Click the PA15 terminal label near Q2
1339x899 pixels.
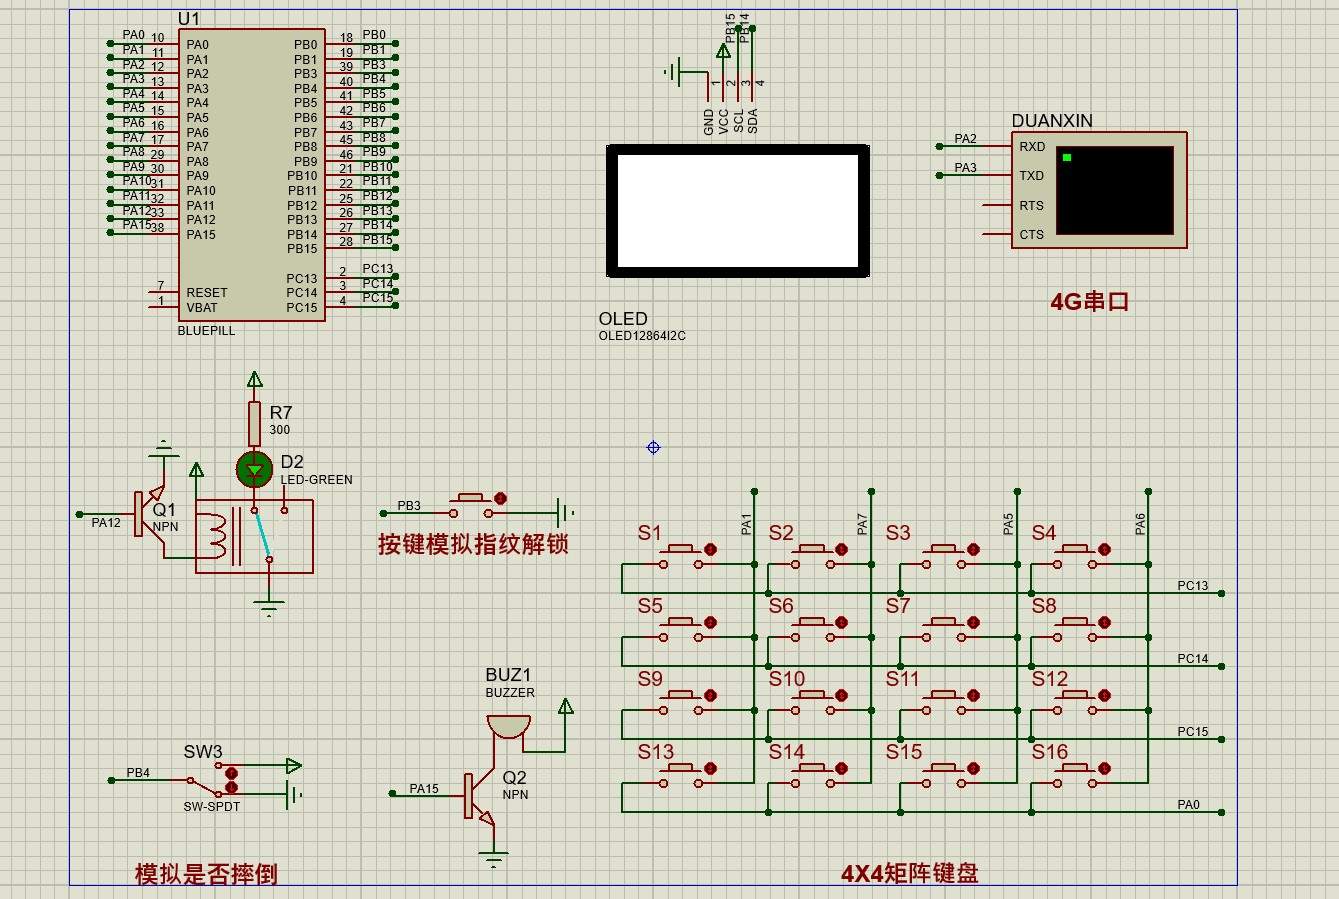tap(424, 789)
